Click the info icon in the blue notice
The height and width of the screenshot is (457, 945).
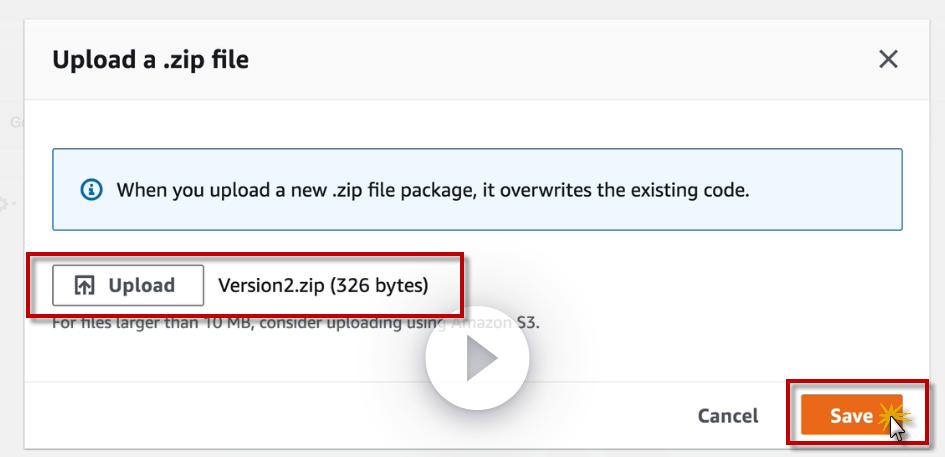91,189
